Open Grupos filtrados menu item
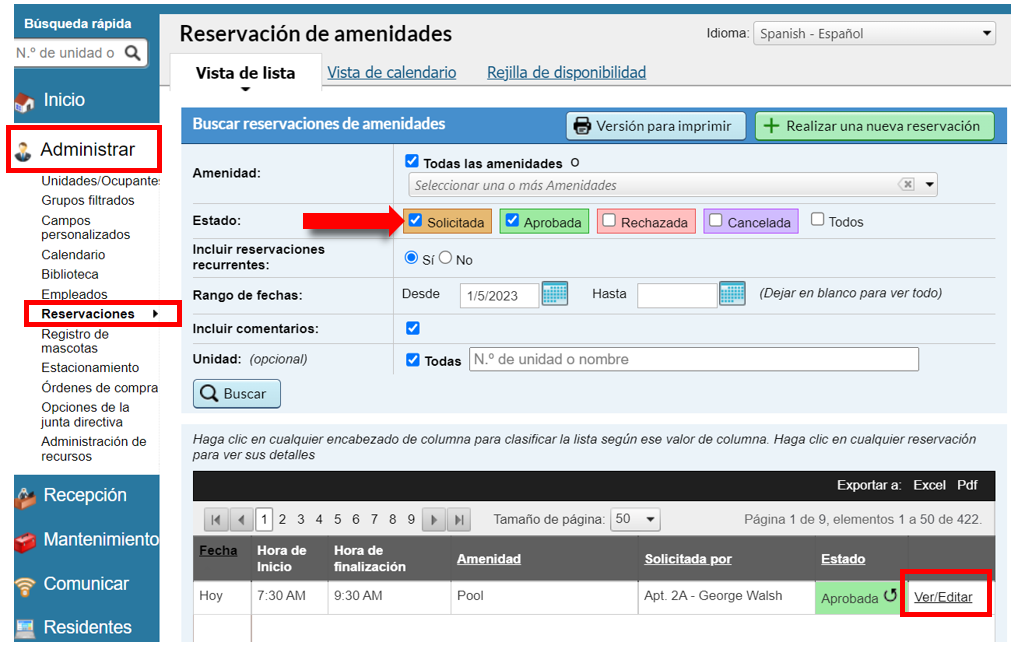 pyautogui.click(x=88, y=200)
